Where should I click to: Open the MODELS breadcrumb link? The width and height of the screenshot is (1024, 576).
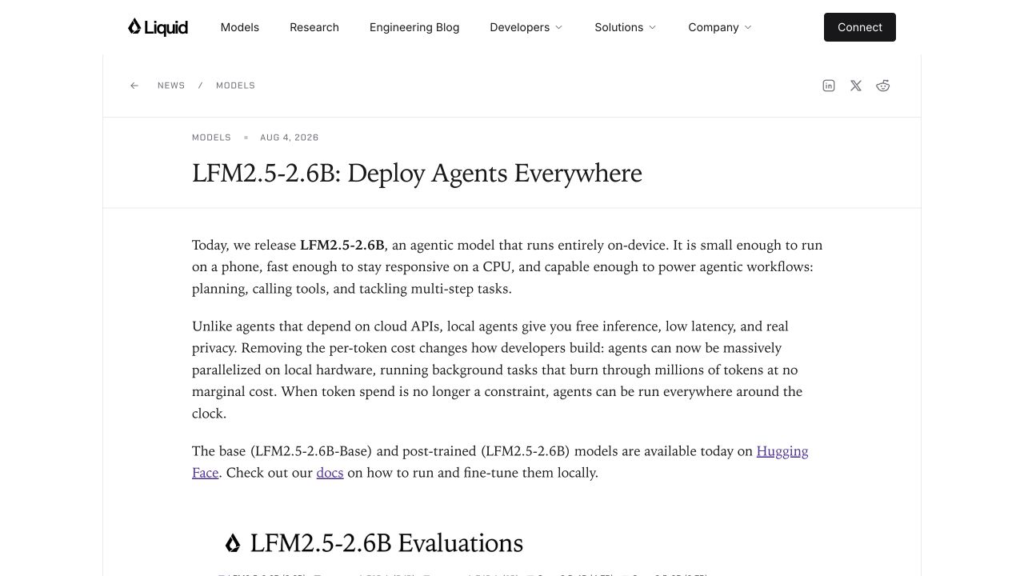click(236, 86)
